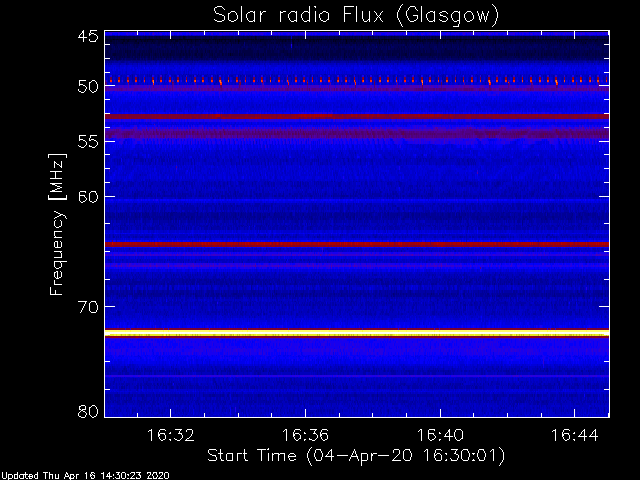Click the dark band below 45 MHz
This screenshot has width=640, height=480.
point(357,49)
